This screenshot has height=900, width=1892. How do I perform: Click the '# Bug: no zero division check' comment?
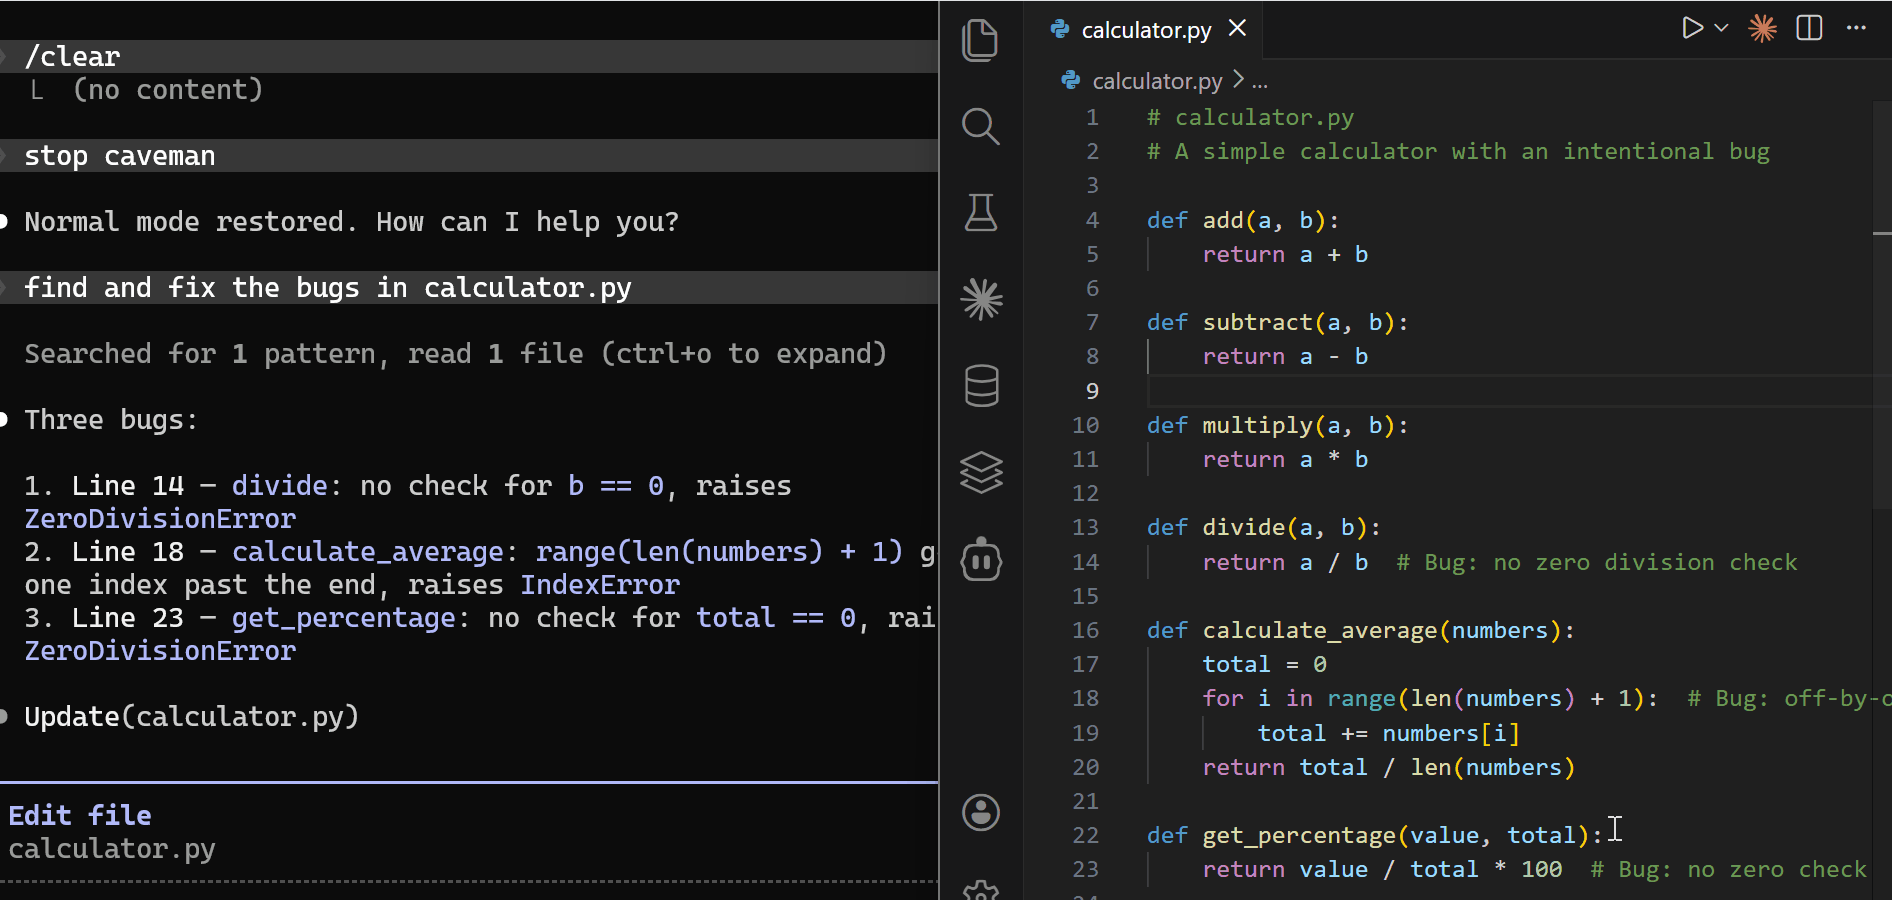click(x=1596, y=562)
